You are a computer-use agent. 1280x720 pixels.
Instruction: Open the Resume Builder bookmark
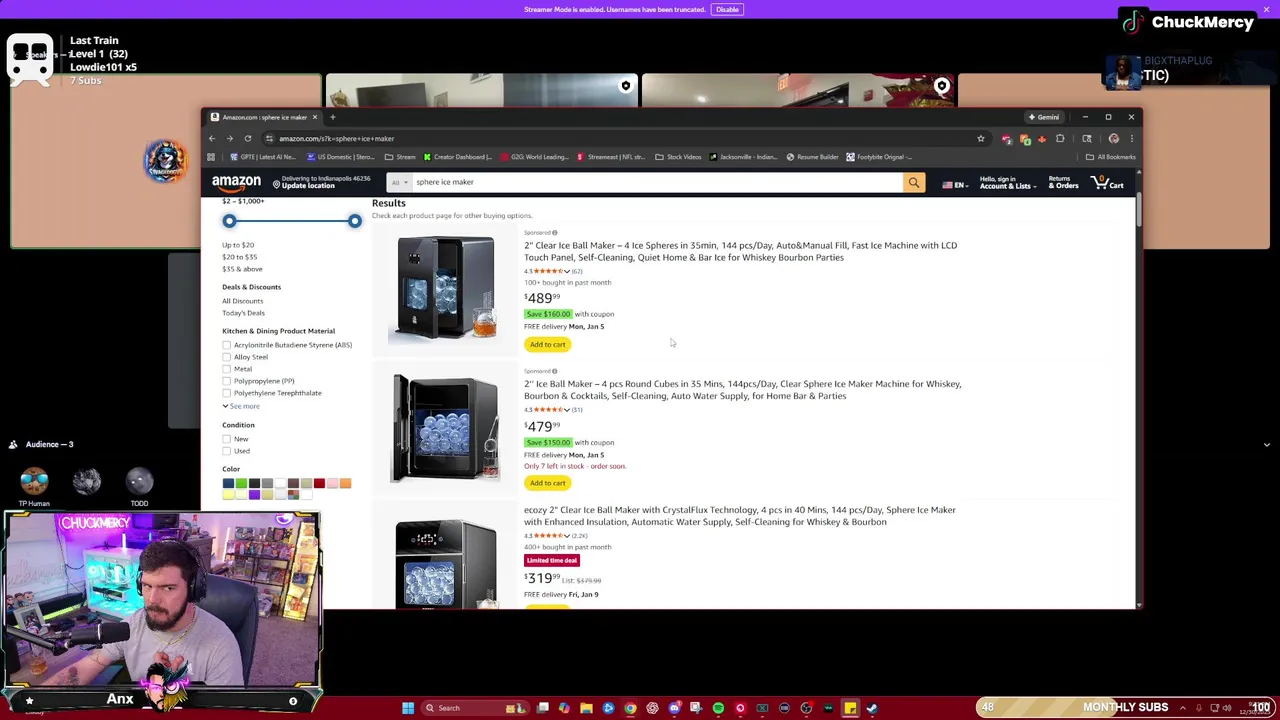point(812,157)
